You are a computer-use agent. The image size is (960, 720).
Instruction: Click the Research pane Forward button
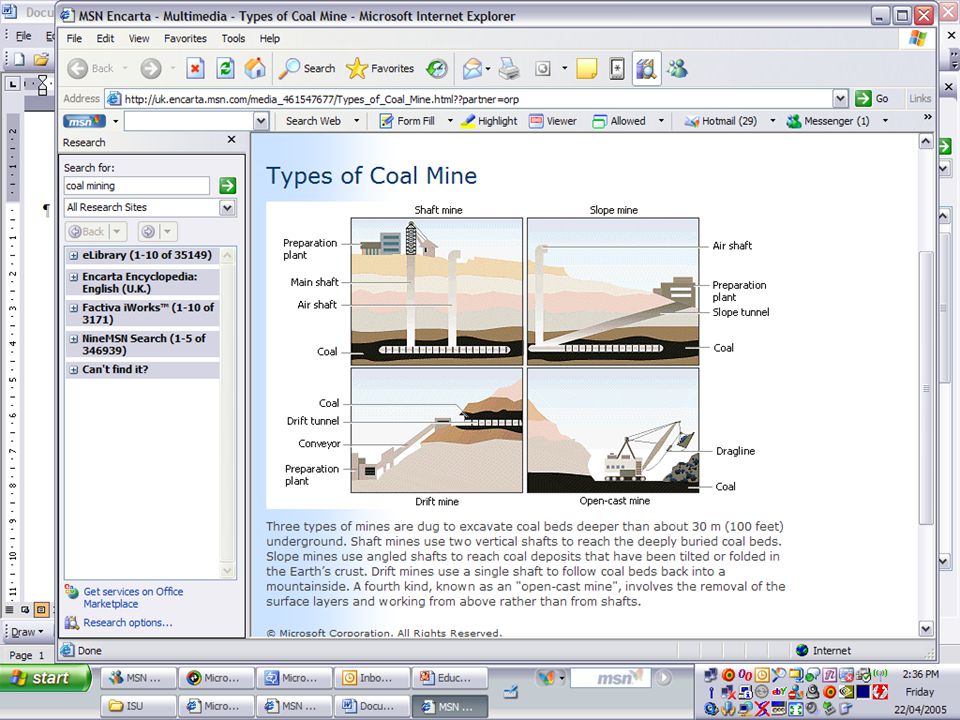[x=148, y=231]
